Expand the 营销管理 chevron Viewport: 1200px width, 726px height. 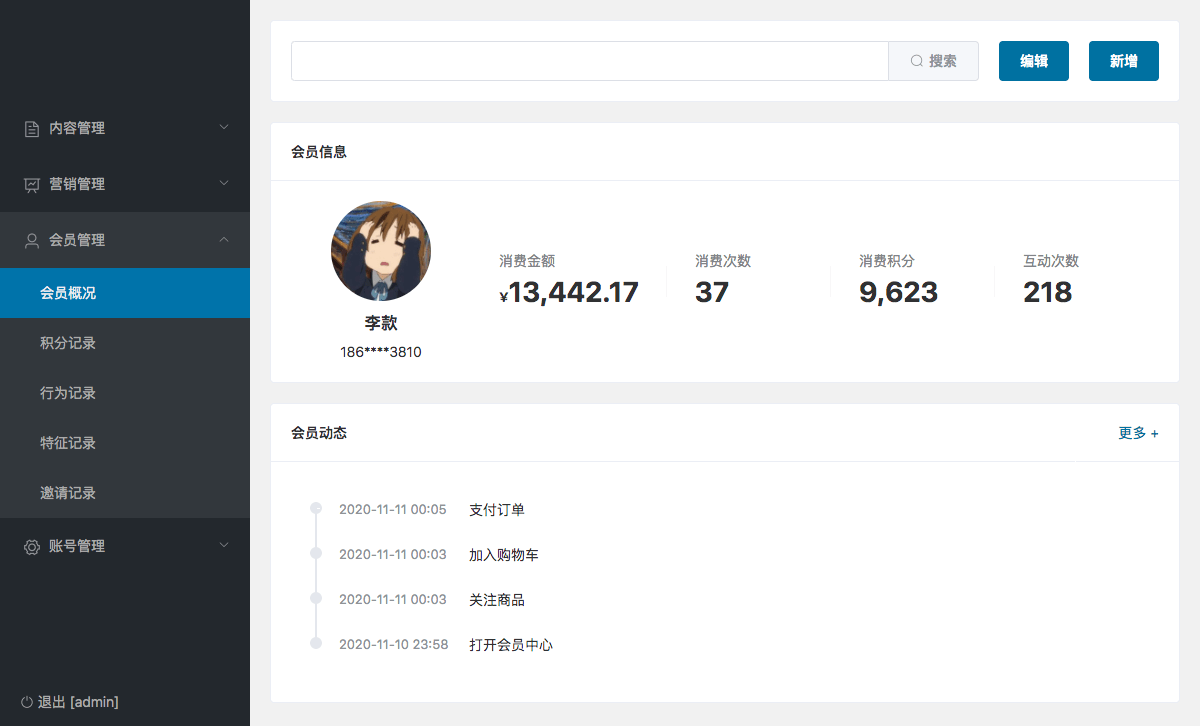pos(224,183)
